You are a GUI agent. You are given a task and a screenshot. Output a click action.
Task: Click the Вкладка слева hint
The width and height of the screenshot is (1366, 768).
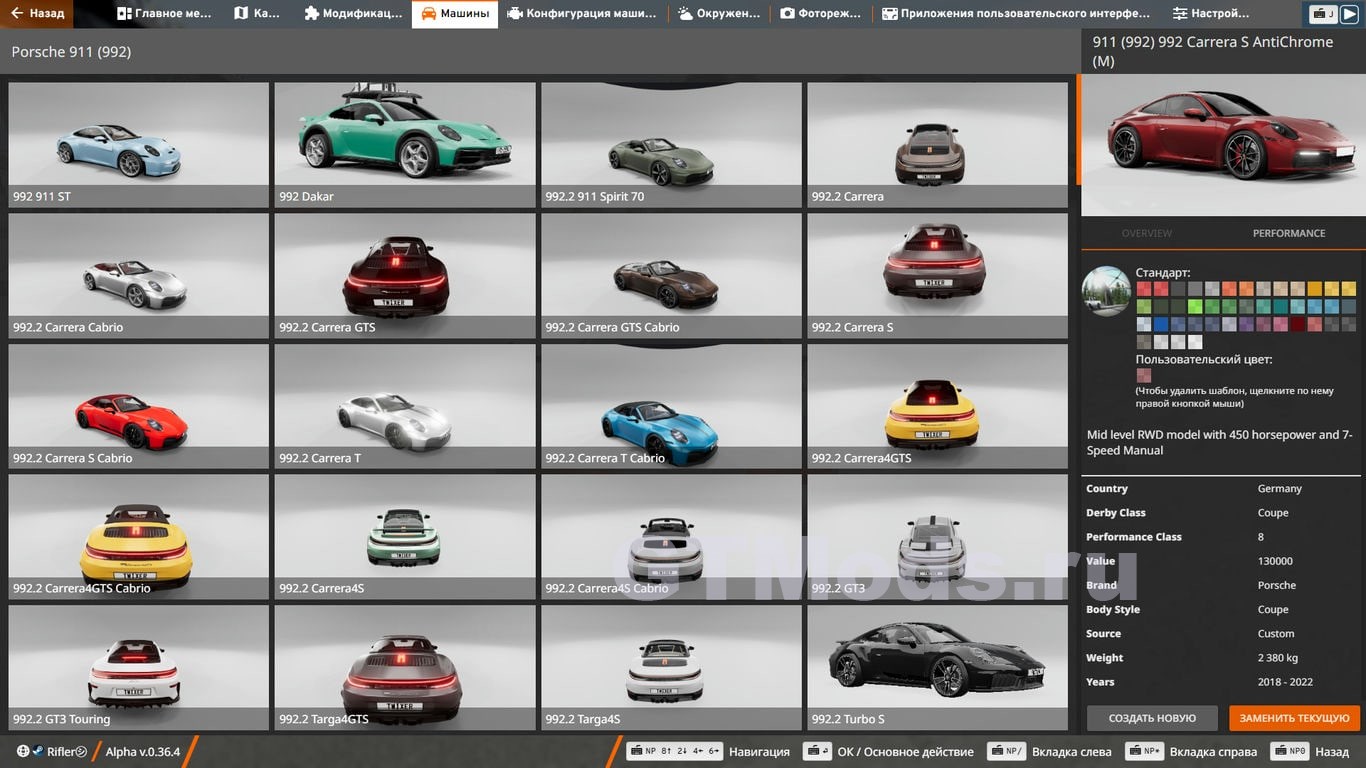(1049, 752)
